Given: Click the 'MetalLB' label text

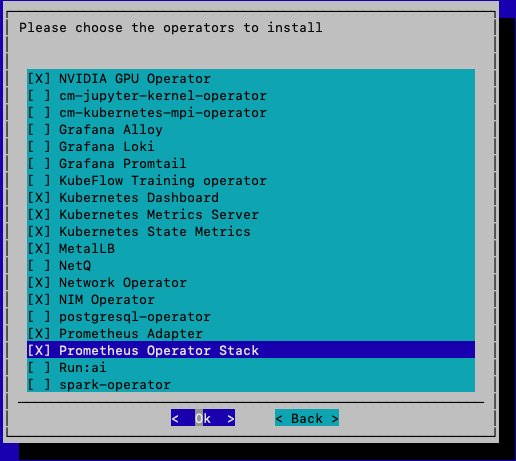Looking at the screenshot, I should [x=87, y=249].
